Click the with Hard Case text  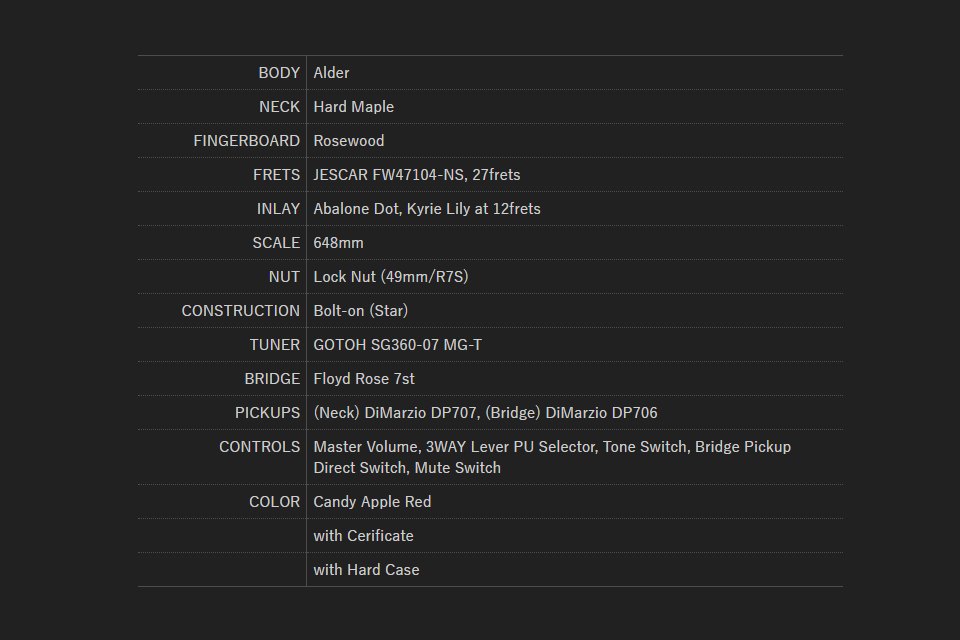coord(366,570)
